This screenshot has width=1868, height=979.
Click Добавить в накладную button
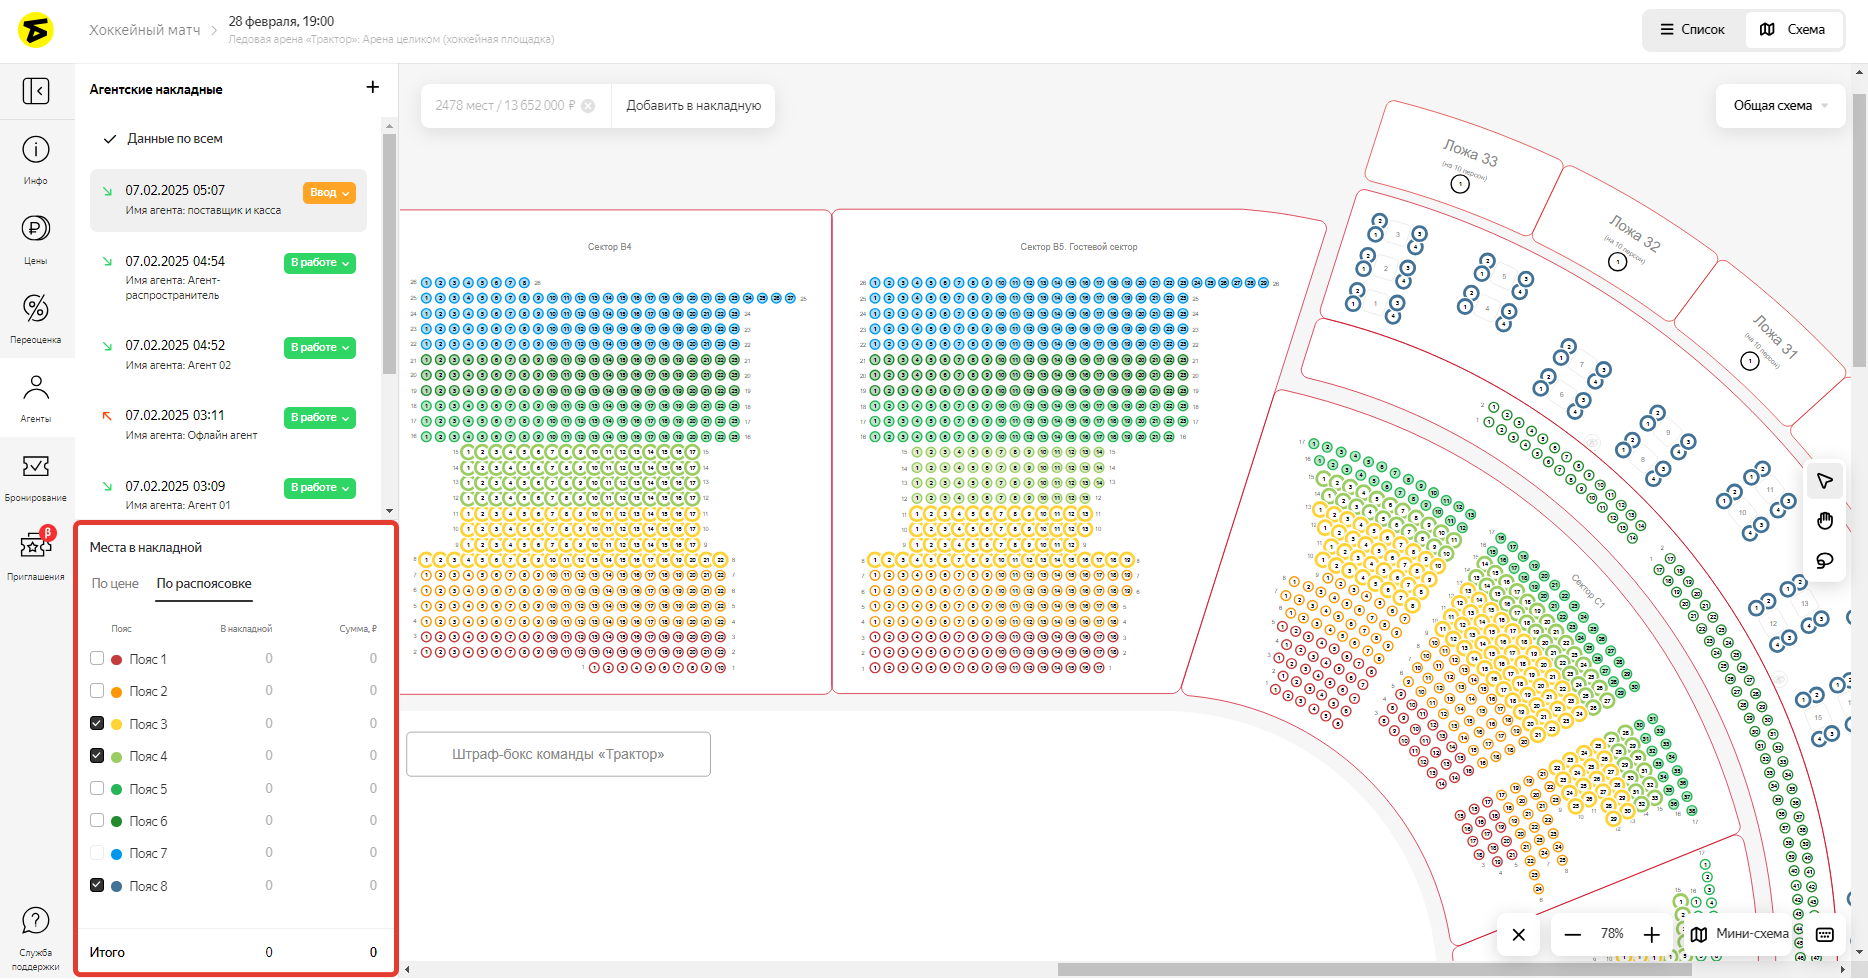[x=693, y=106]
